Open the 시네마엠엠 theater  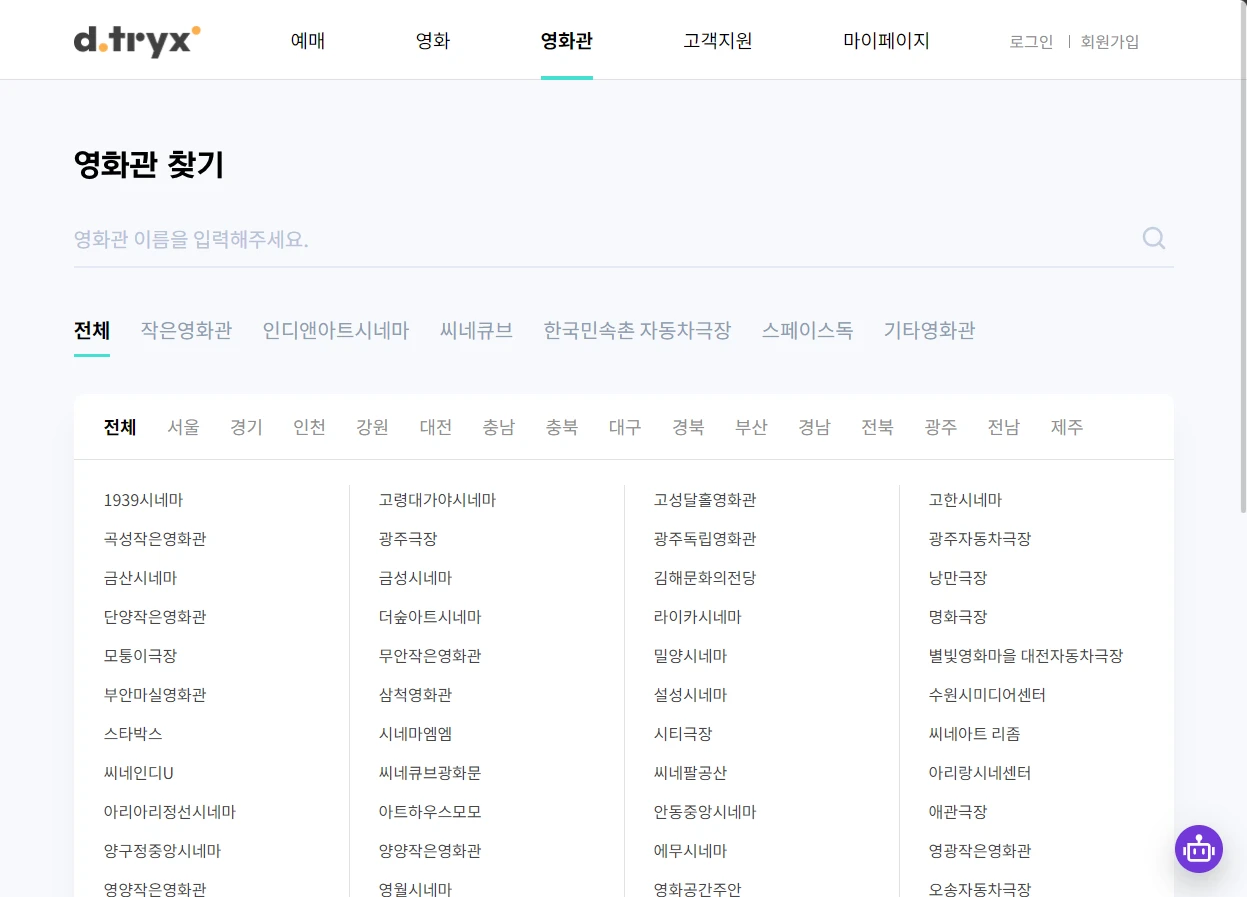coord(415,734)
